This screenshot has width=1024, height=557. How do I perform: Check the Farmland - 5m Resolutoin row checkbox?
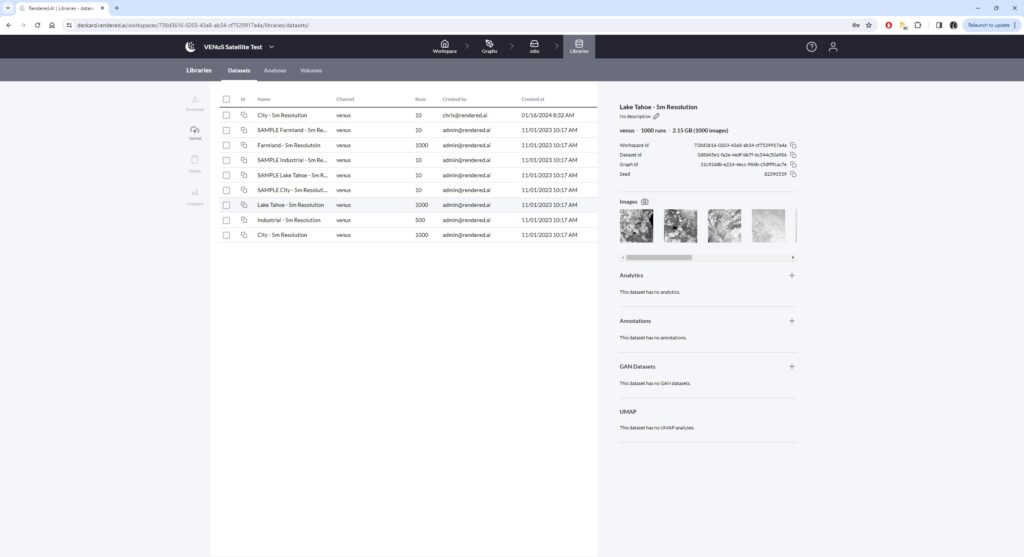[x=227, y=145]
